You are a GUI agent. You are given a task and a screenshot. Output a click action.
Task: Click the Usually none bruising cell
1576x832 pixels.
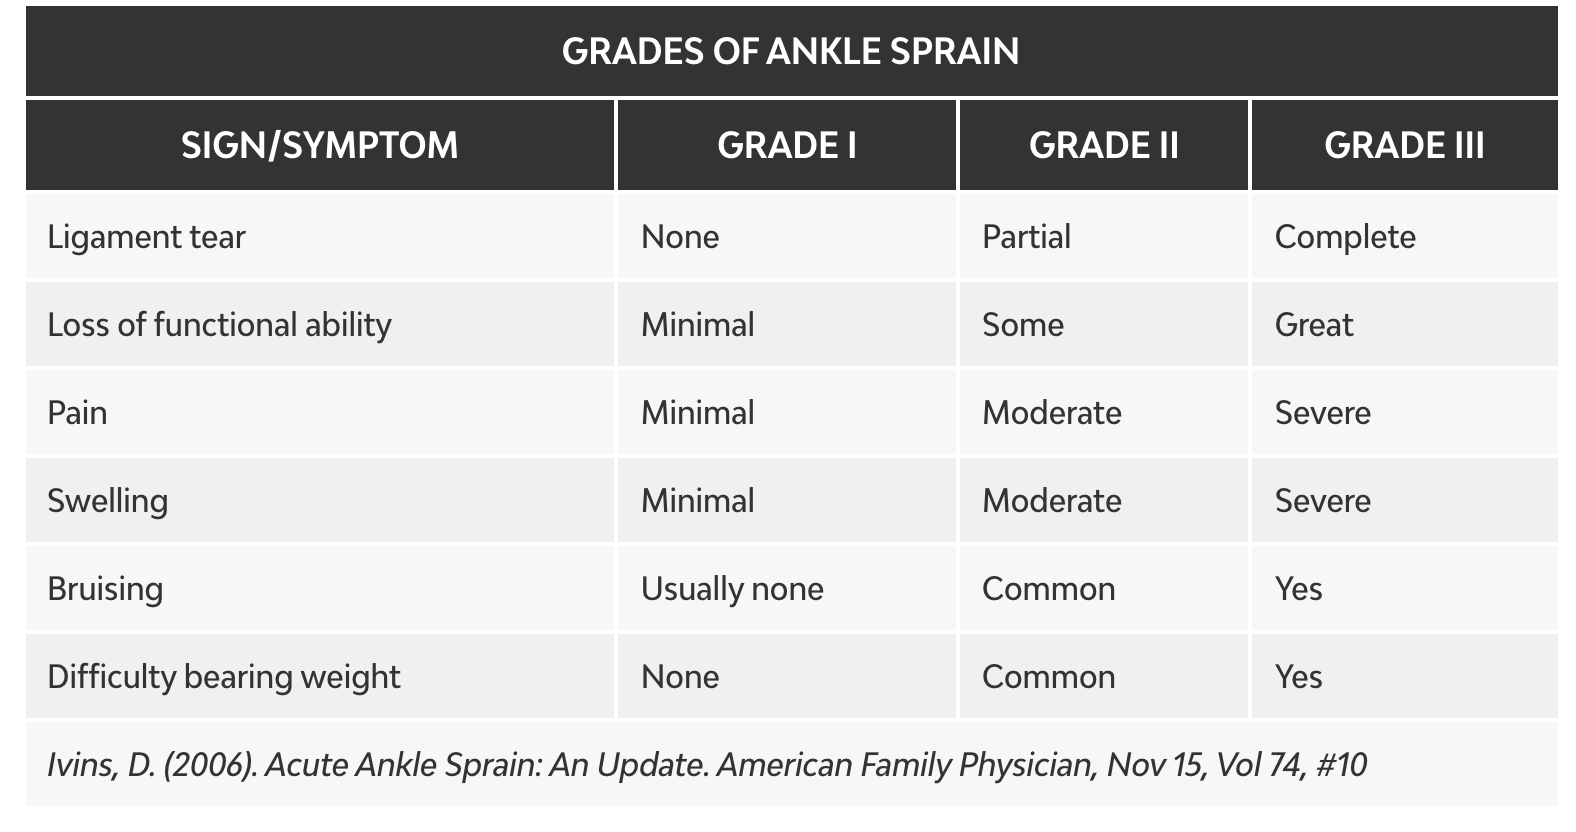tap(732, 589)
